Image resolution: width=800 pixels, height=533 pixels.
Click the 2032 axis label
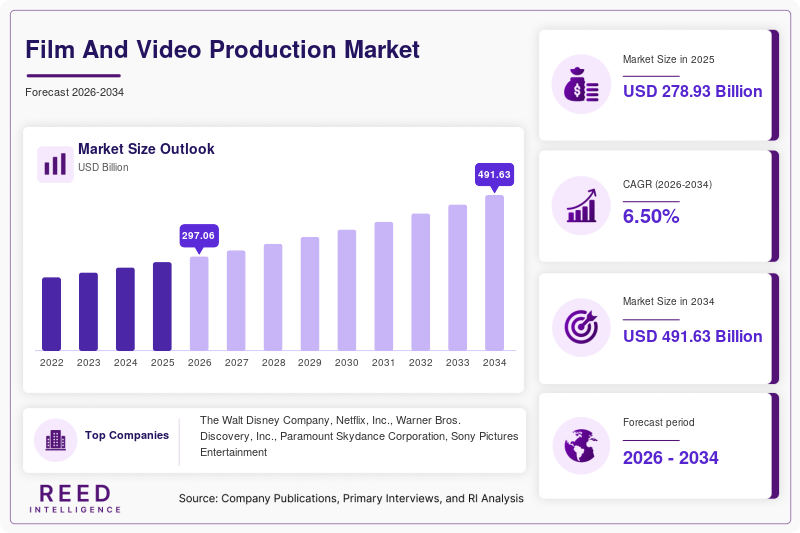(420, 363)
